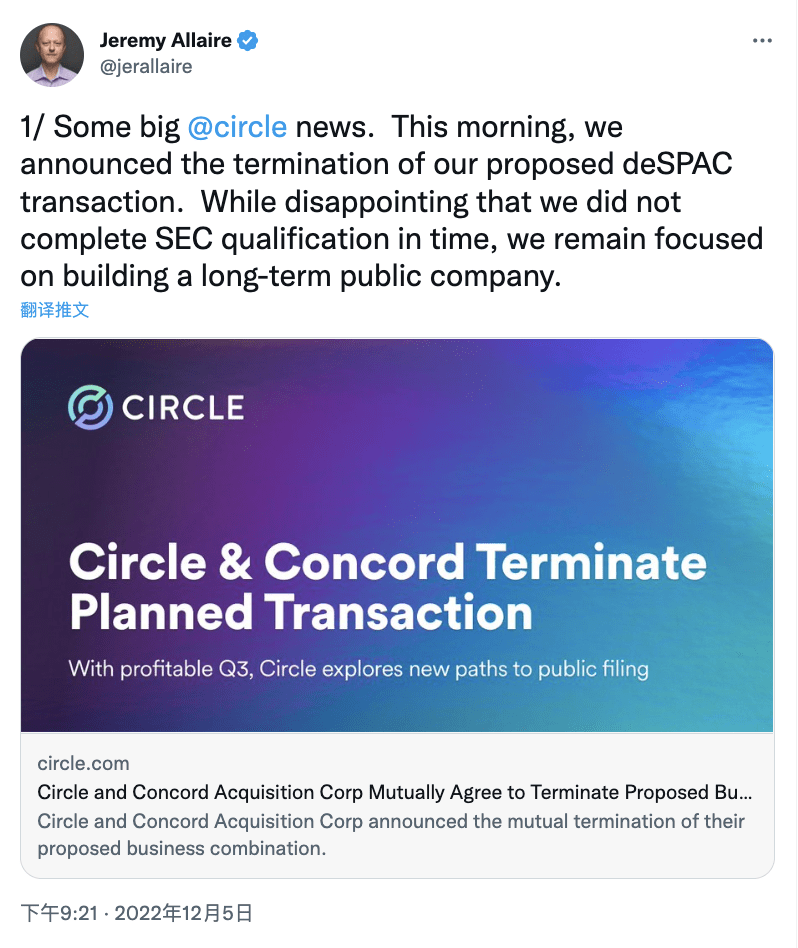Open the three-dot more options menu
Viewport: 798px width, 948px height.
pos(762,41)
